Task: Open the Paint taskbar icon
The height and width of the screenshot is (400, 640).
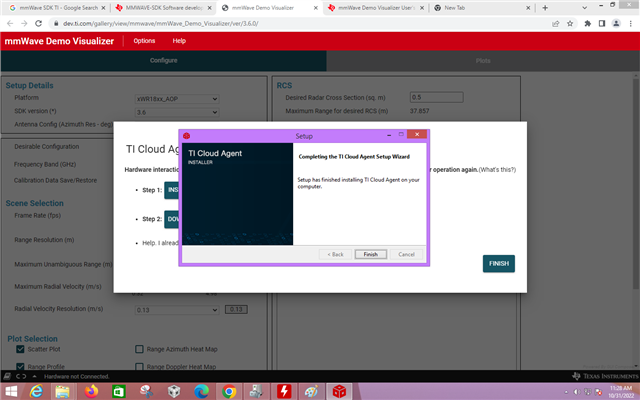Action: 311,391
